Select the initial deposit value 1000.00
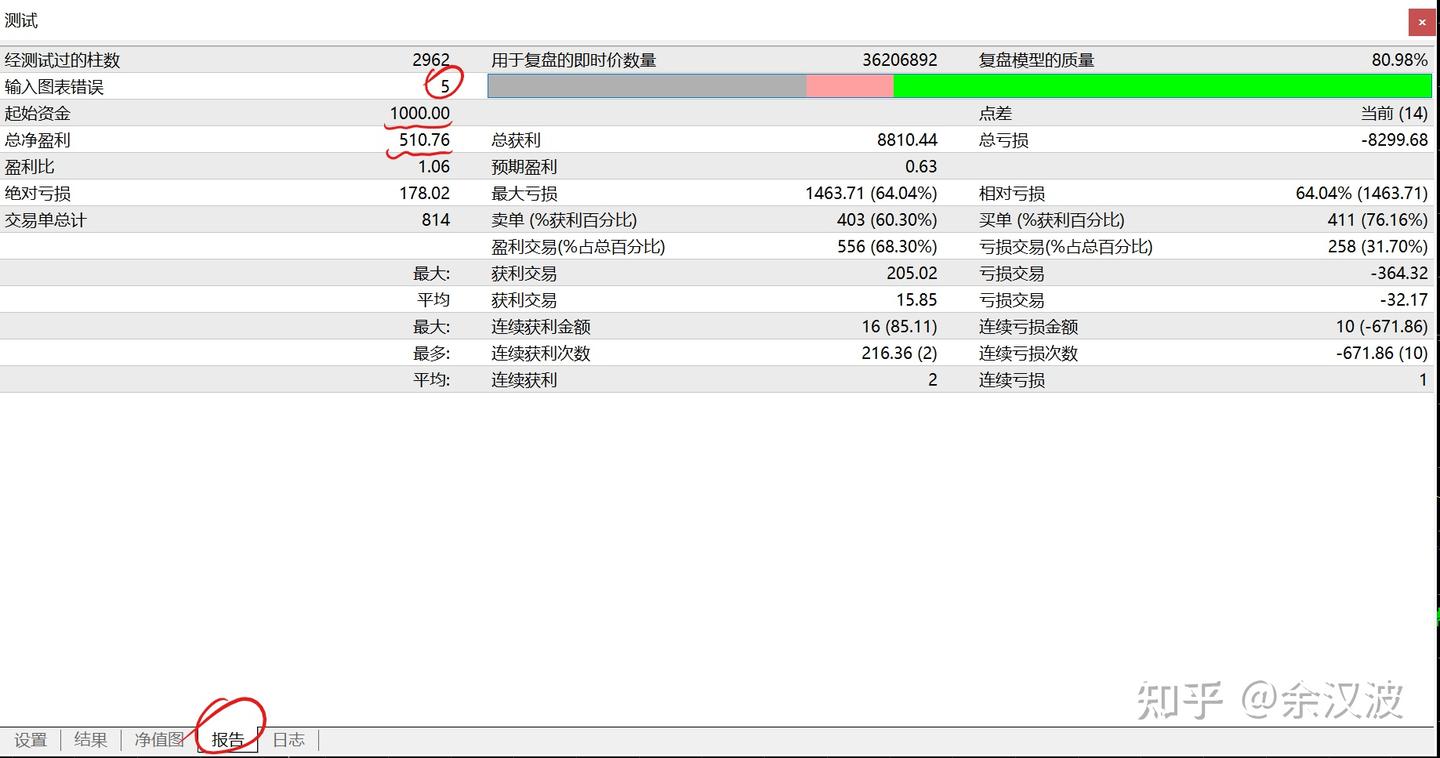This screenshot has width=1440, height=758. [x=420, y=114]
